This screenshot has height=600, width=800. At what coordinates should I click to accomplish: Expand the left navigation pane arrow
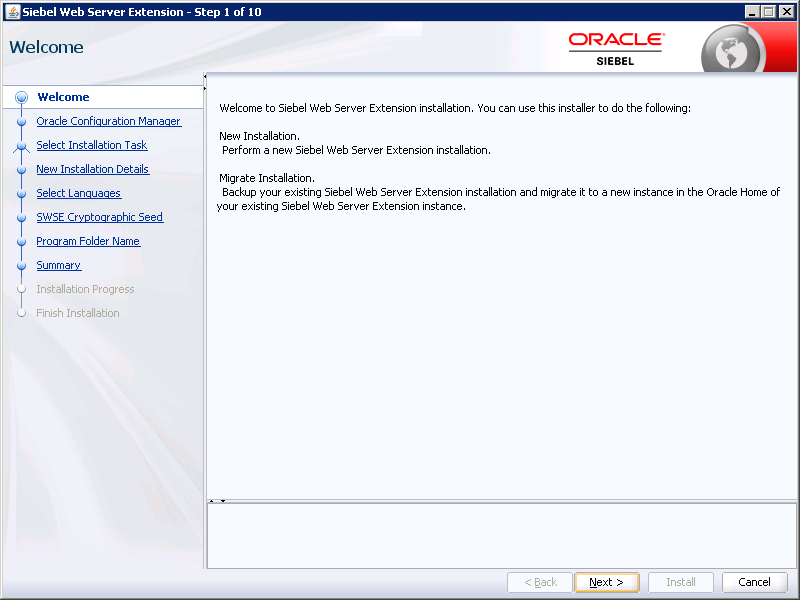205,88
